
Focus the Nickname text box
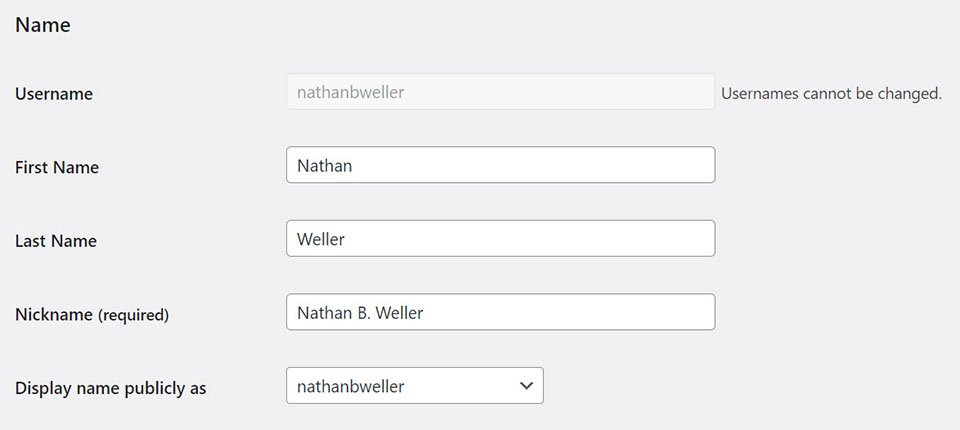pos(500,312)
